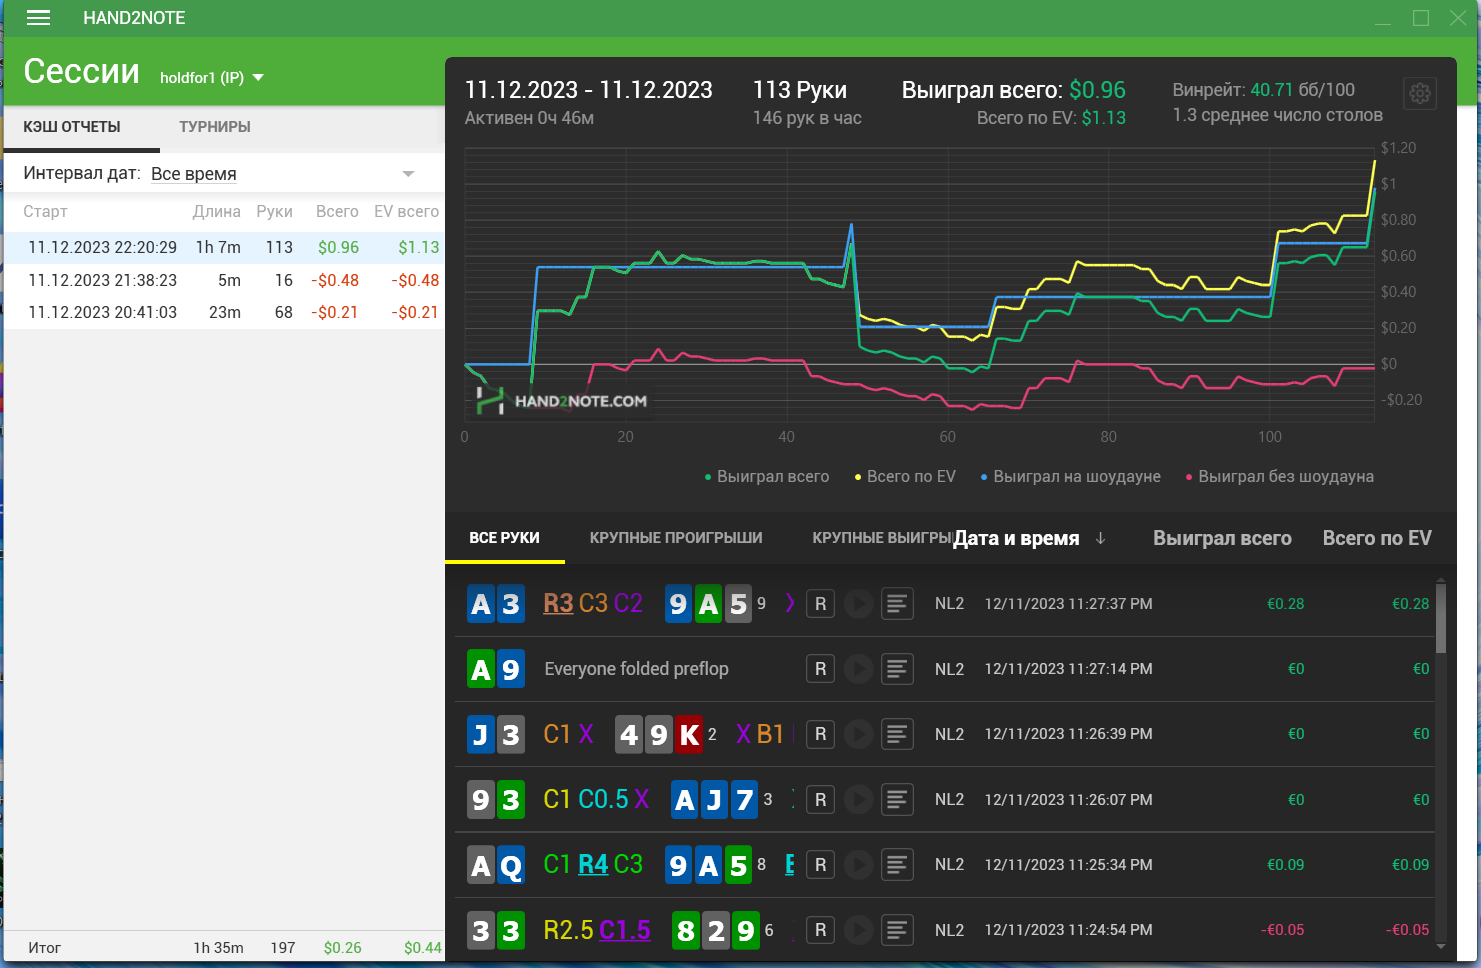
Task: Sort hands by 'Дата и время' column
Action: click(x=1016, y=538)
